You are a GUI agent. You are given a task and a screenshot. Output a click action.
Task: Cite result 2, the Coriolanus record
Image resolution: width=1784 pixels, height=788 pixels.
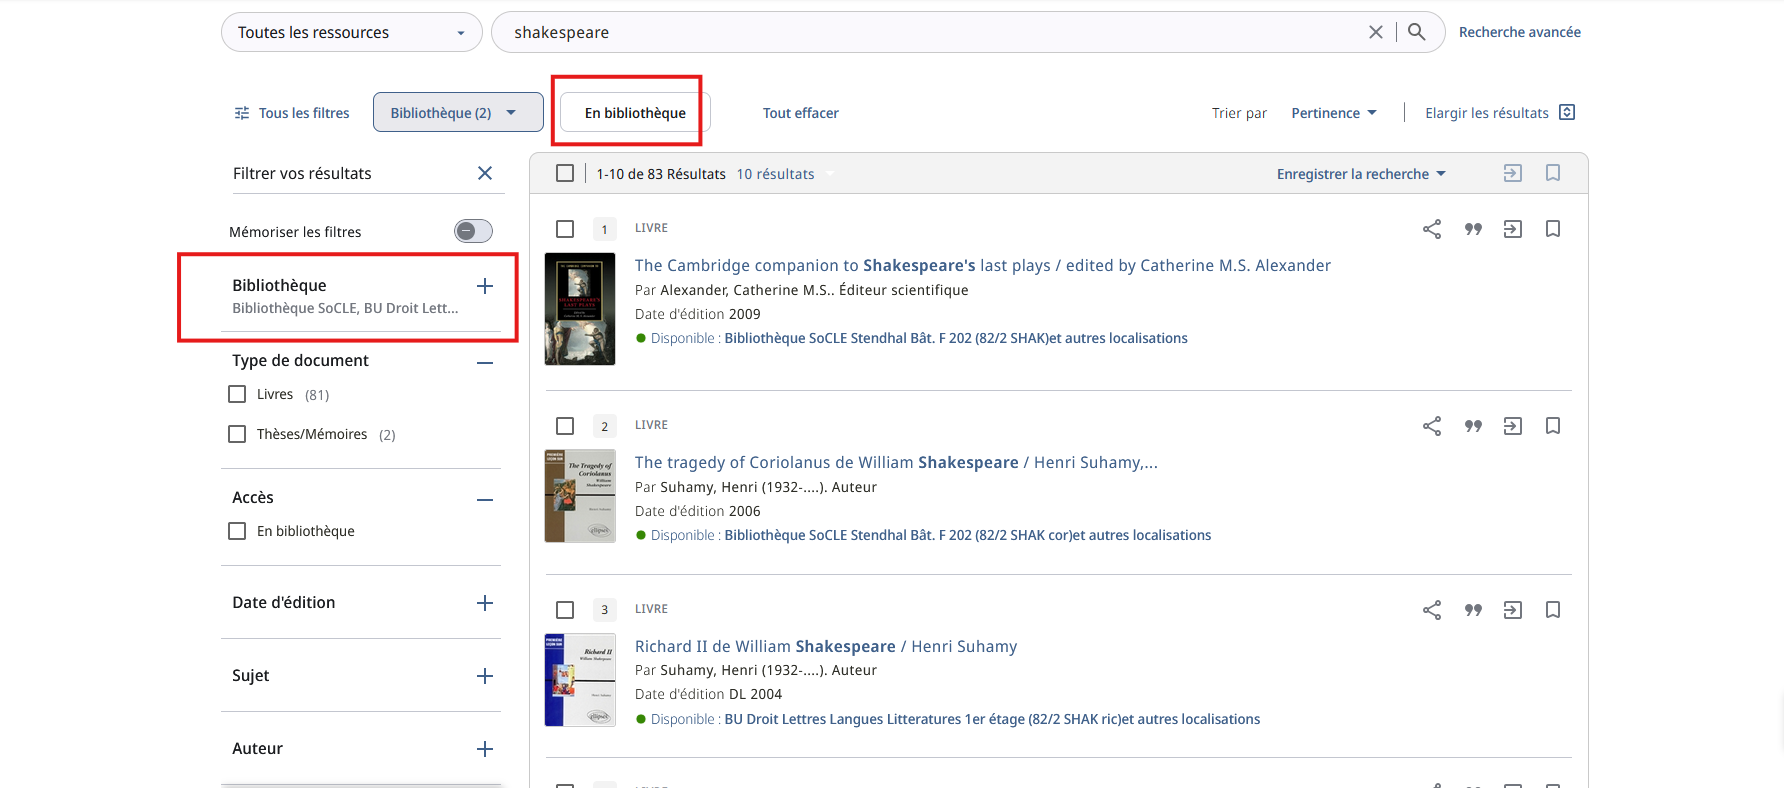coord(1473,426)
